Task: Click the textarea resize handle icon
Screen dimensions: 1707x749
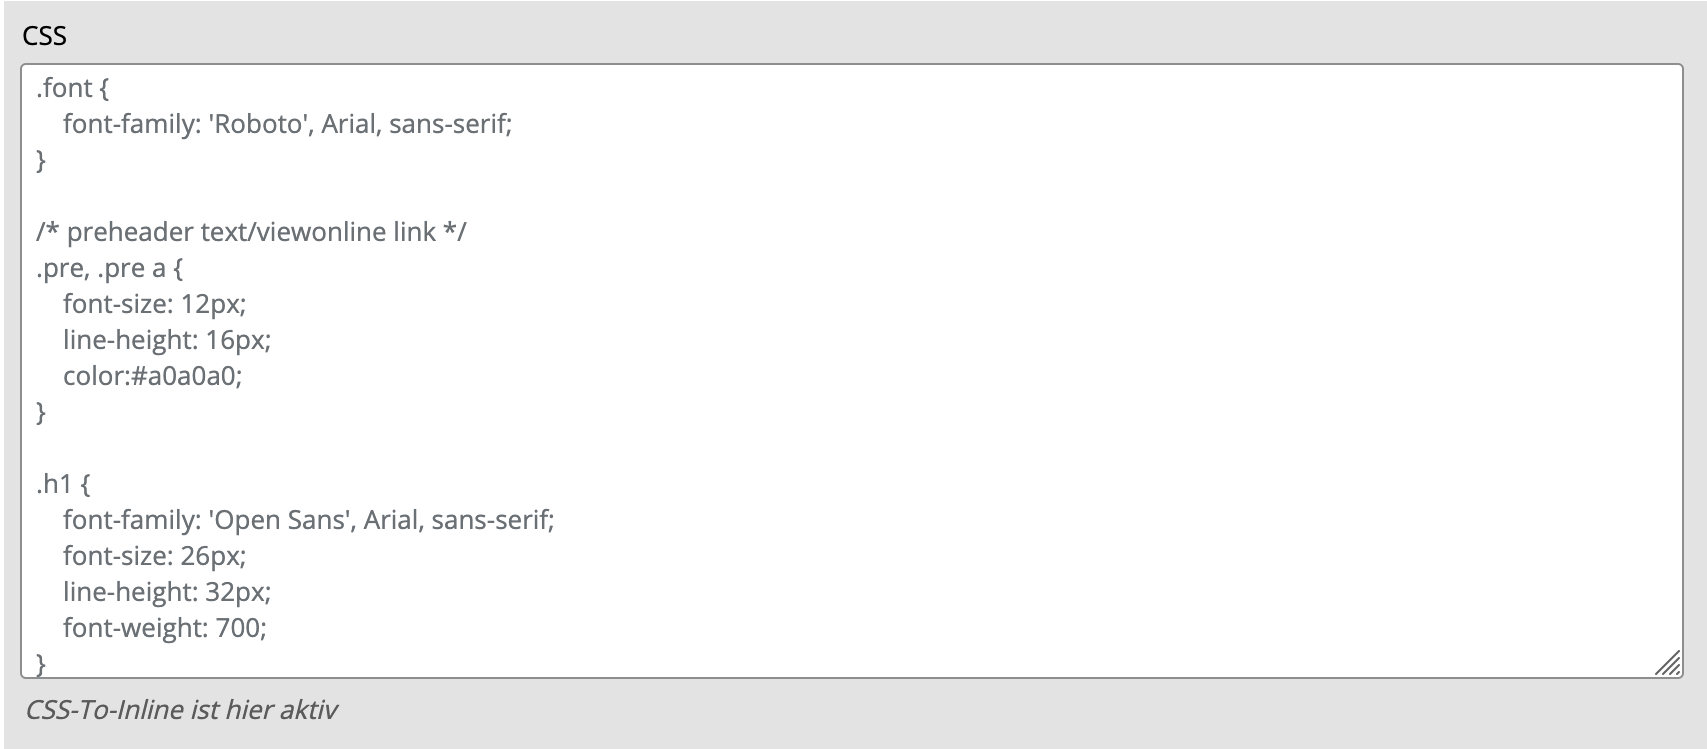Action: 1667,663
